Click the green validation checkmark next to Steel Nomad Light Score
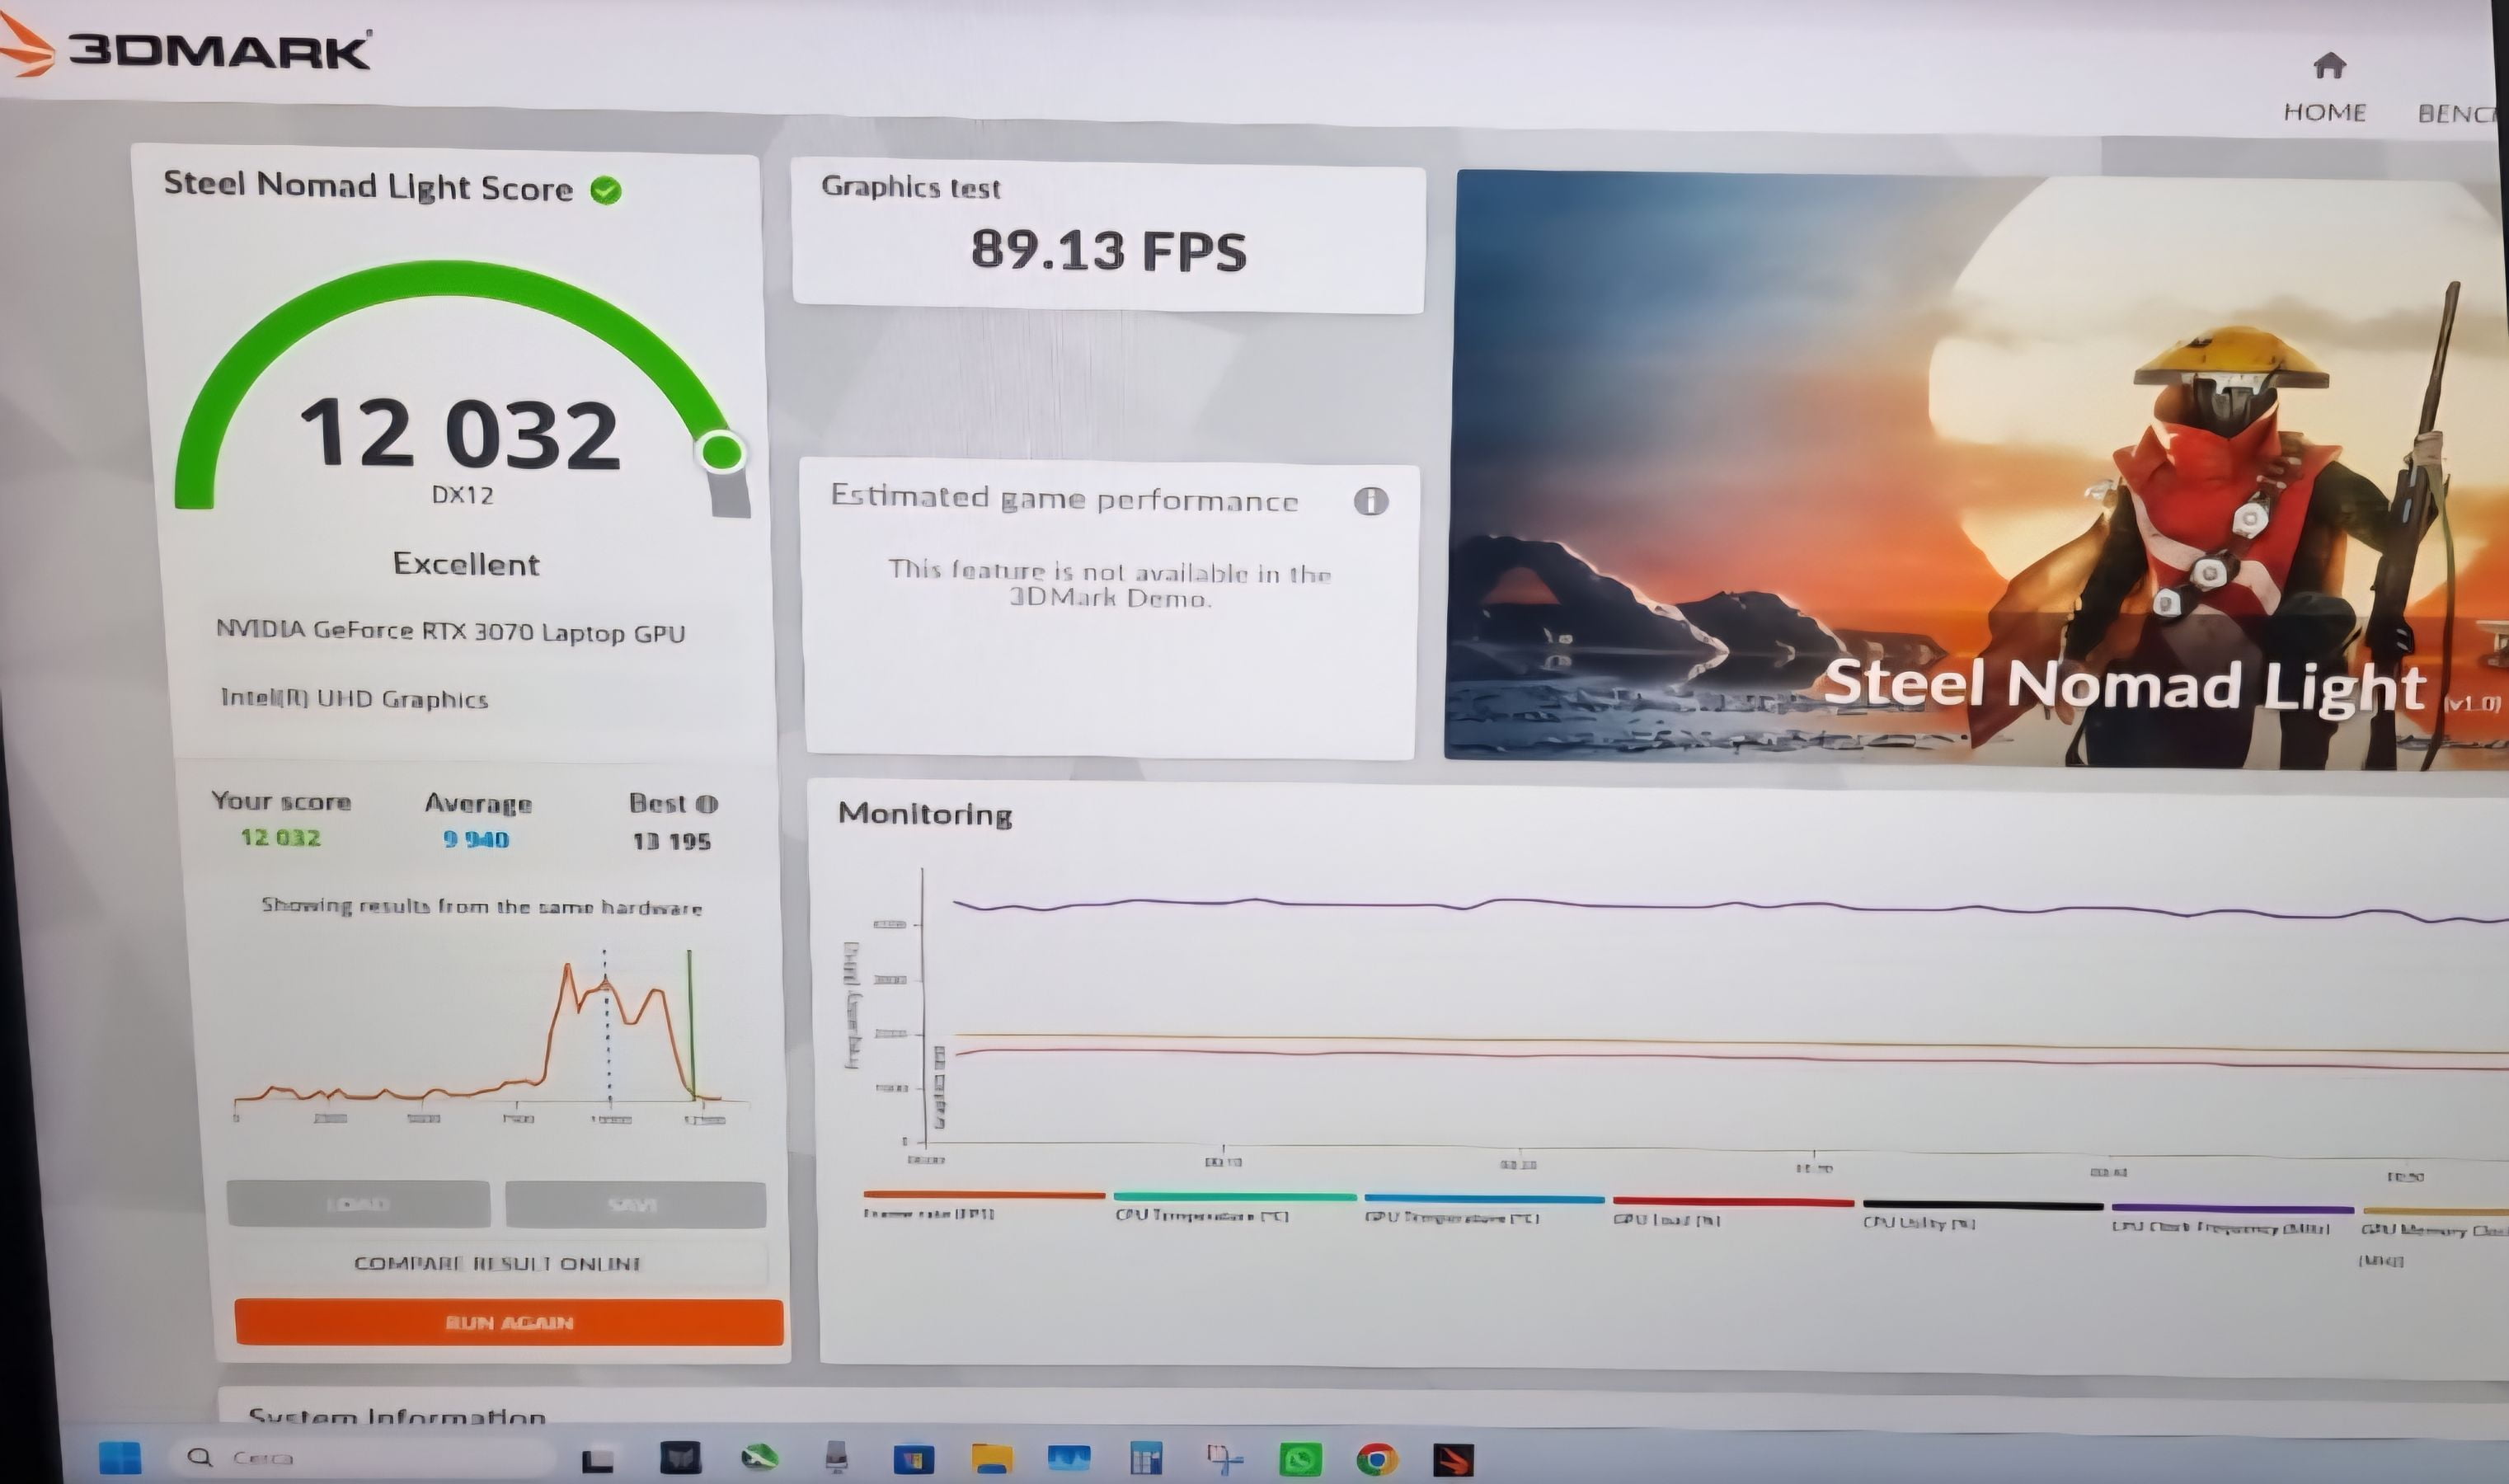The height and width of the screenshot is (1484, 2509). pyautogui.click(x=606, y=190)
